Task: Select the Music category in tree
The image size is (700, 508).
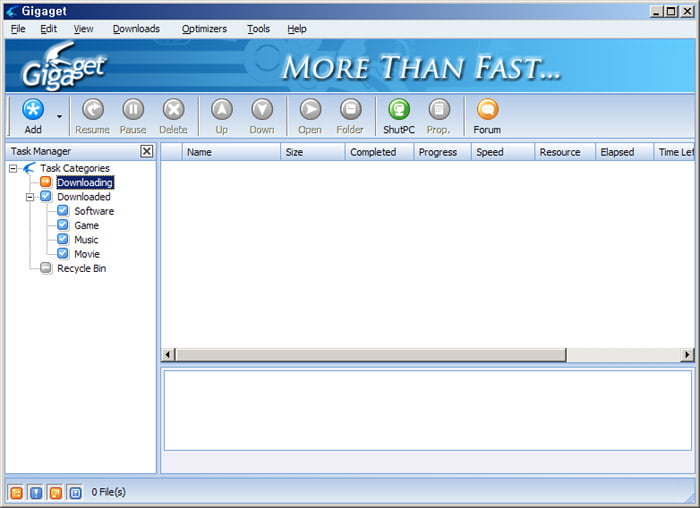Action: [x=86, y=240]
